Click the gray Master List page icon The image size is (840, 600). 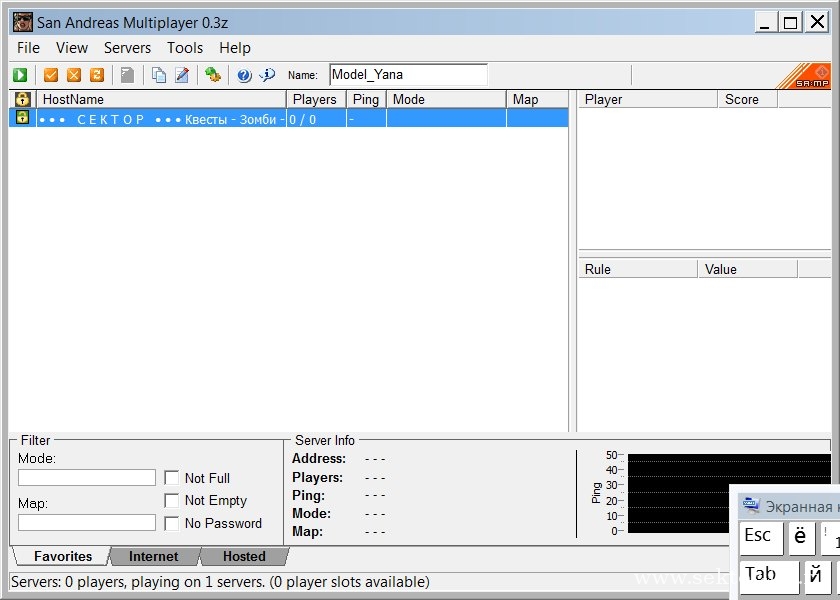tap(128, 75)
